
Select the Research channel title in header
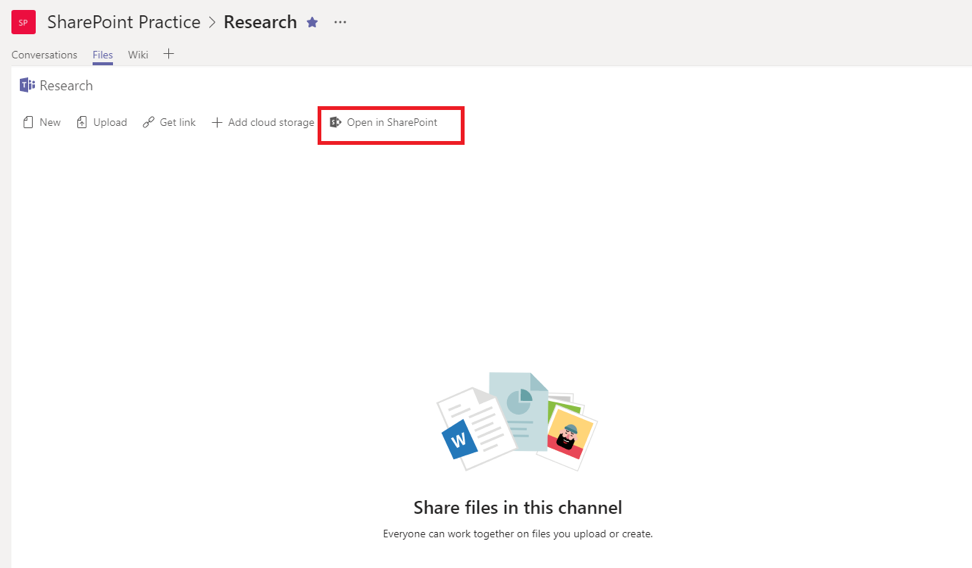260,22
